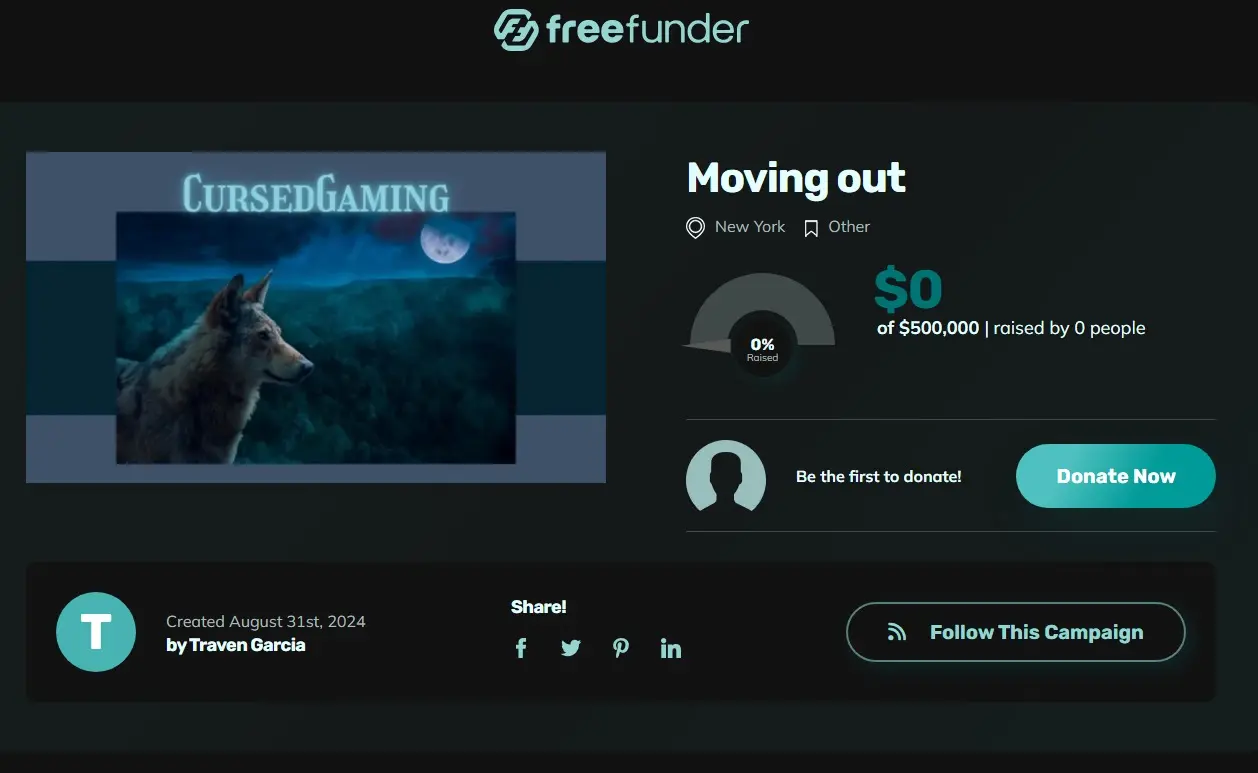The height and width of the screenshot is (773, 1258).
Task: Click the Other category label
Action: pos(849,227)
